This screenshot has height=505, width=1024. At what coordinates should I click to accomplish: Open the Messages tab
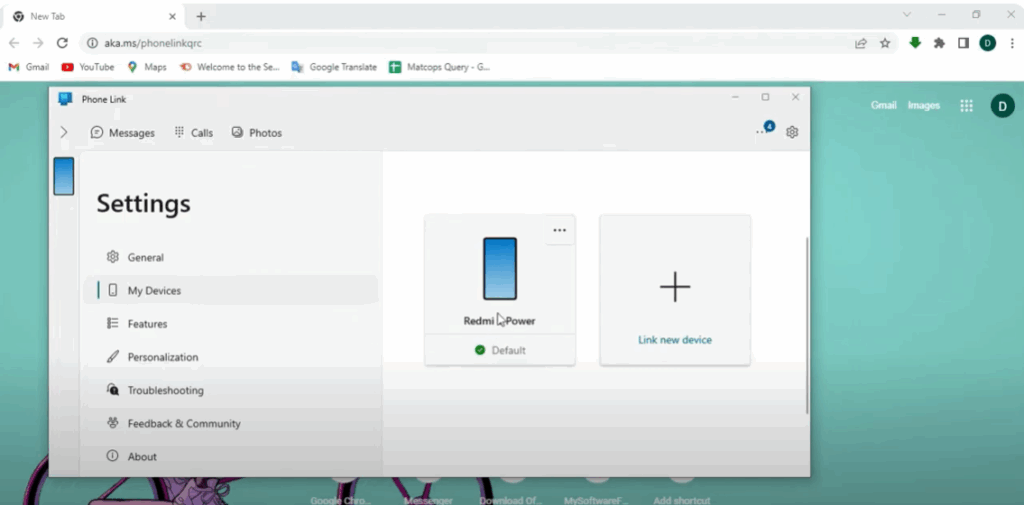(x=123, y=133)
